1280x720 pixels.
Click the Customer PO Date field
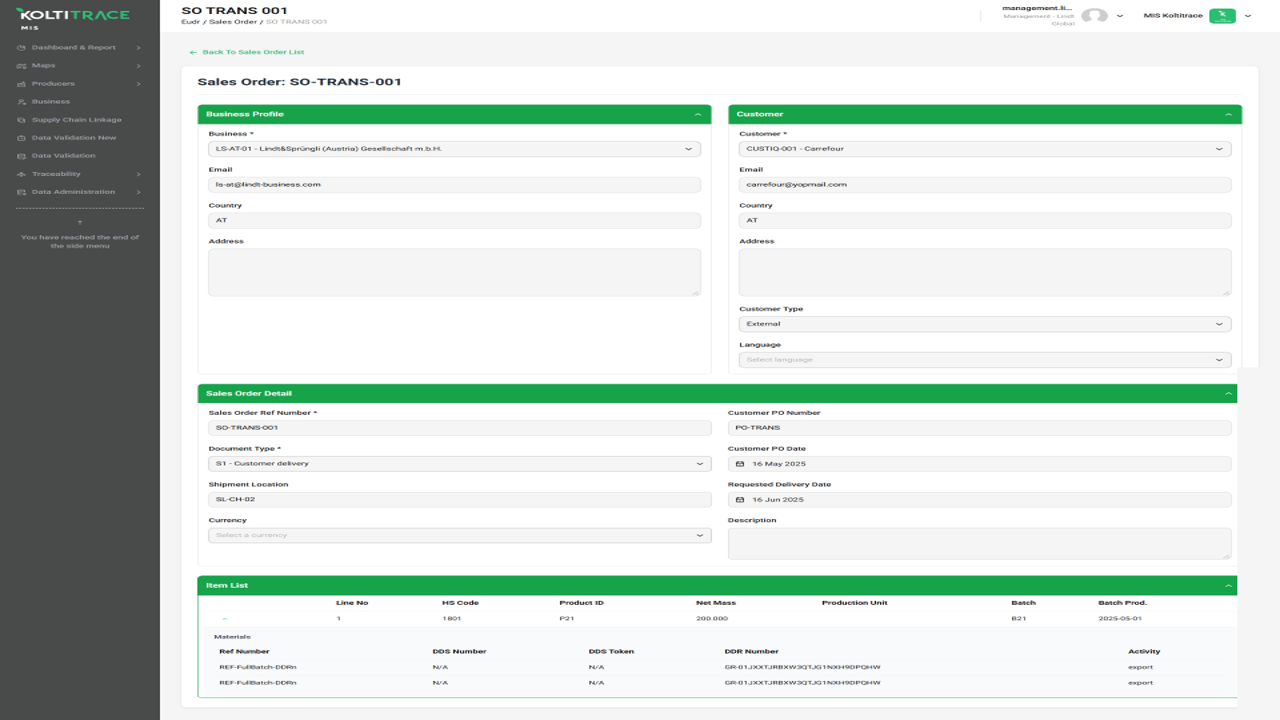[x=980, y=464]
